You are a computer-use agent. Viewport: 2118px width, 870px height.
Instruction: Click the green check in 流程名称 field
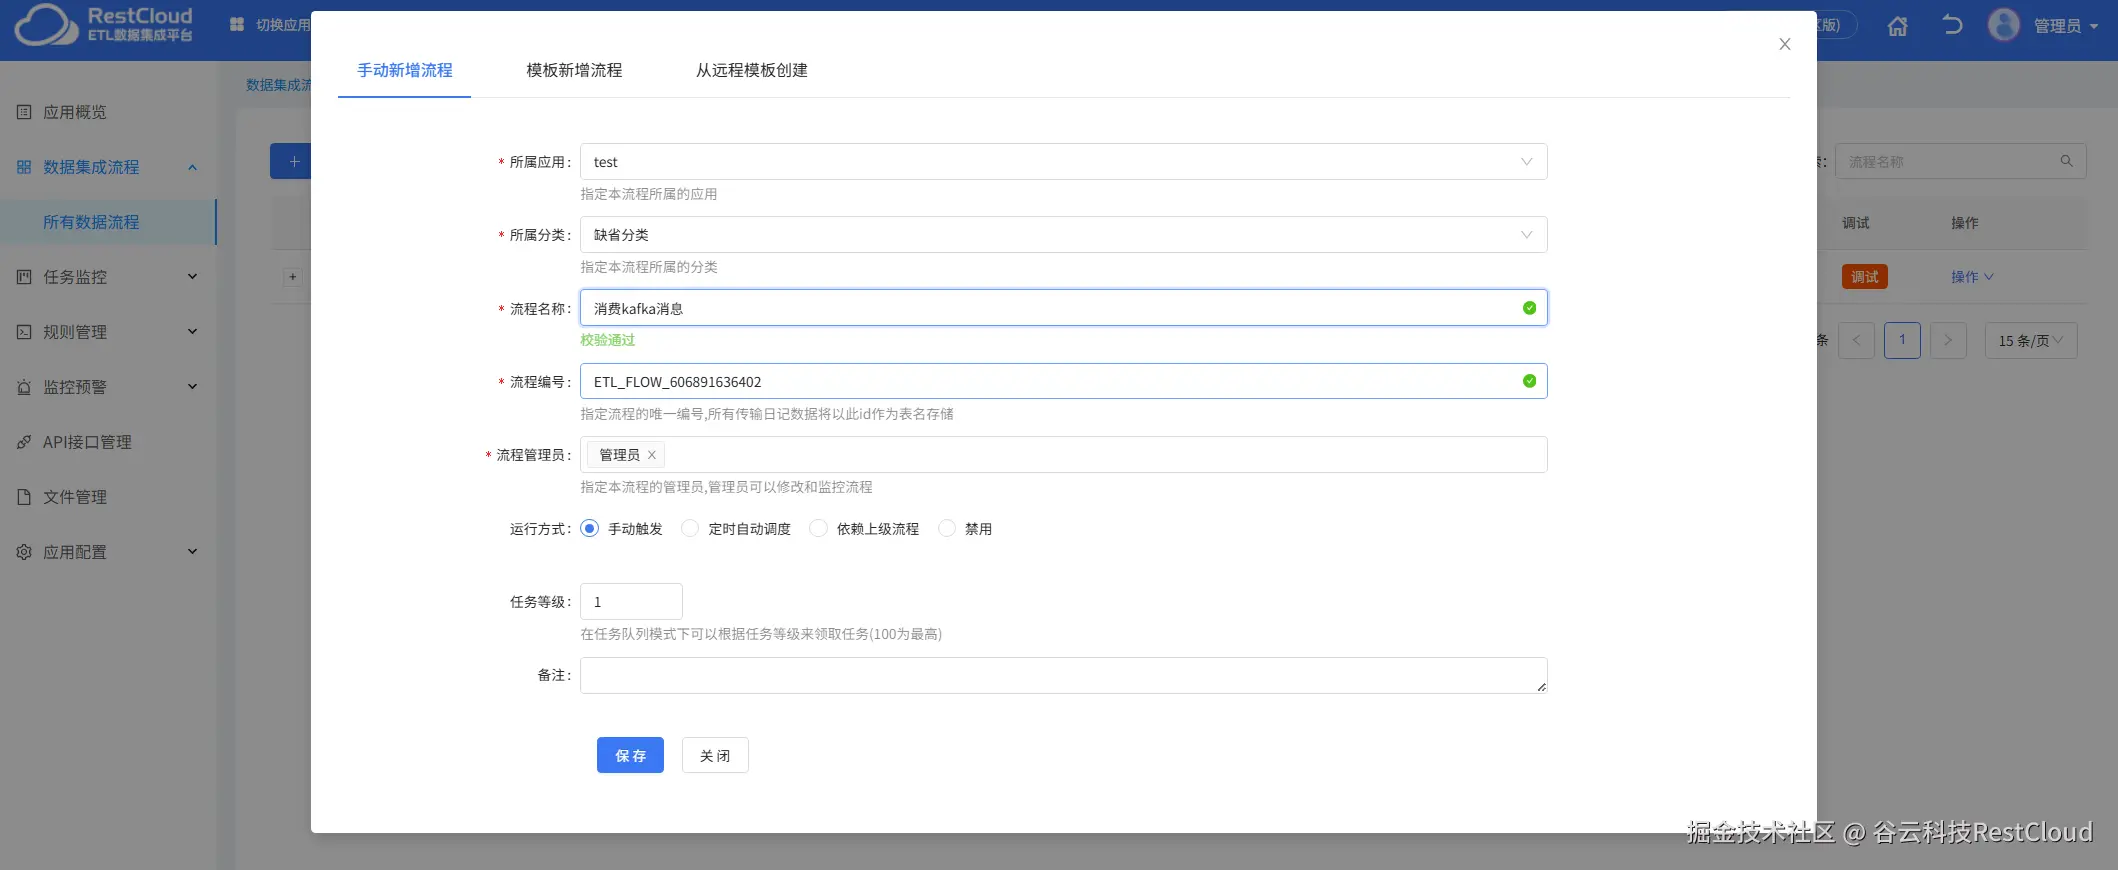1529,308
